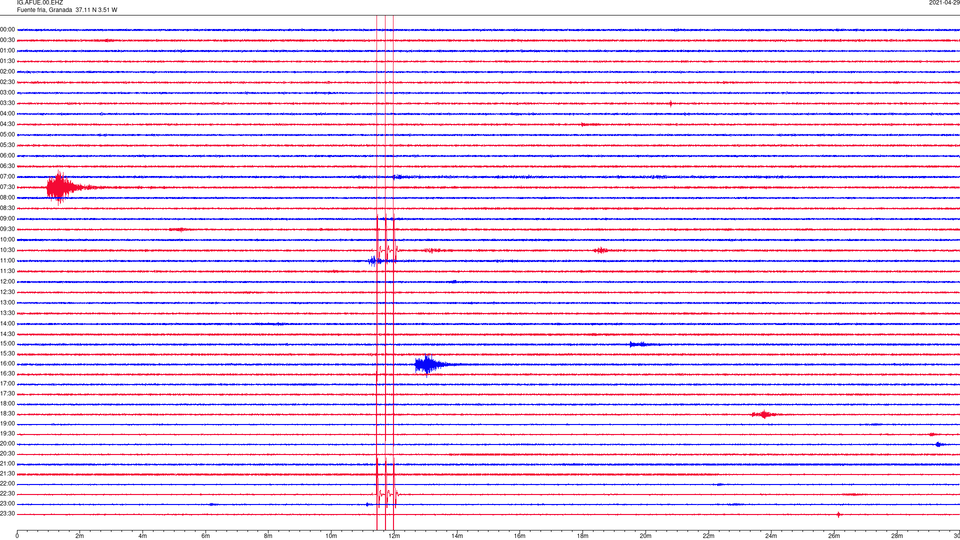Image resolution: width=960 pixels, height=540 pixels.
Task: Select the 21:00 trace time label
Action: (x=7, y=463)
